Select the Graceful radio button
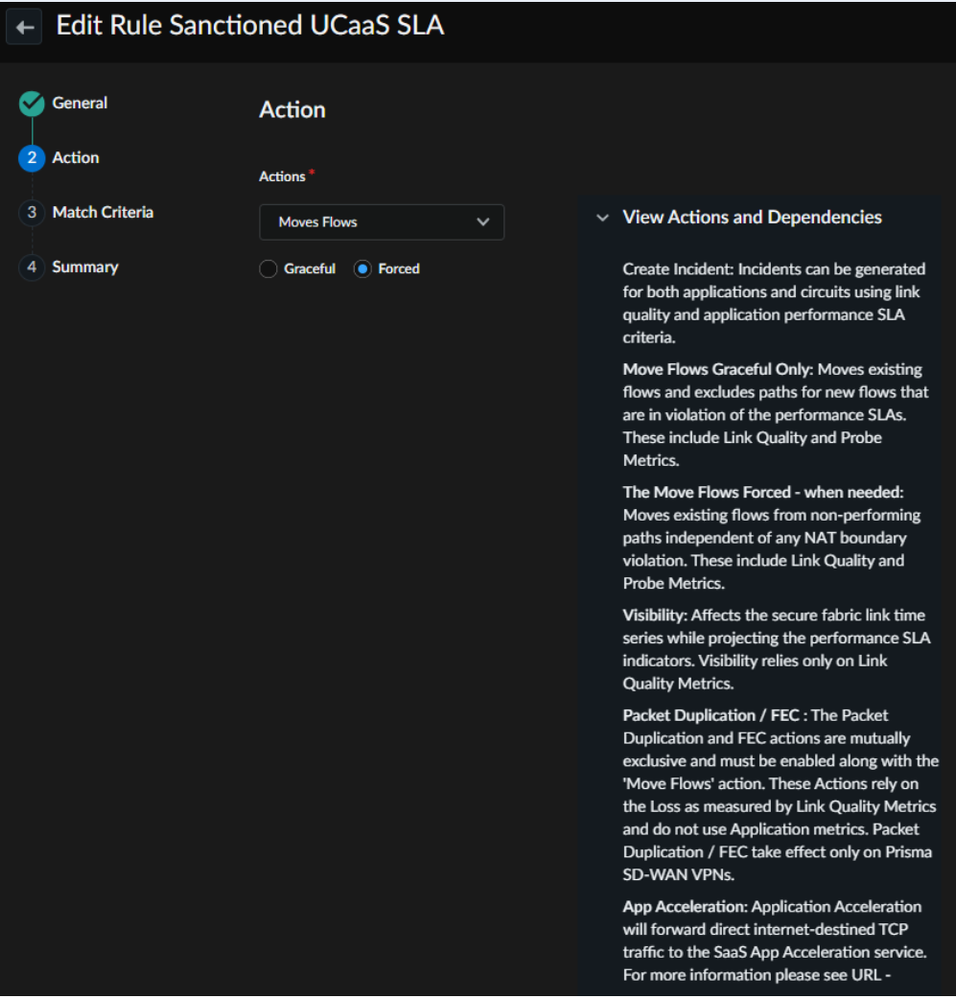The width and height of the screenshot is (956, 999). [268, 269]
